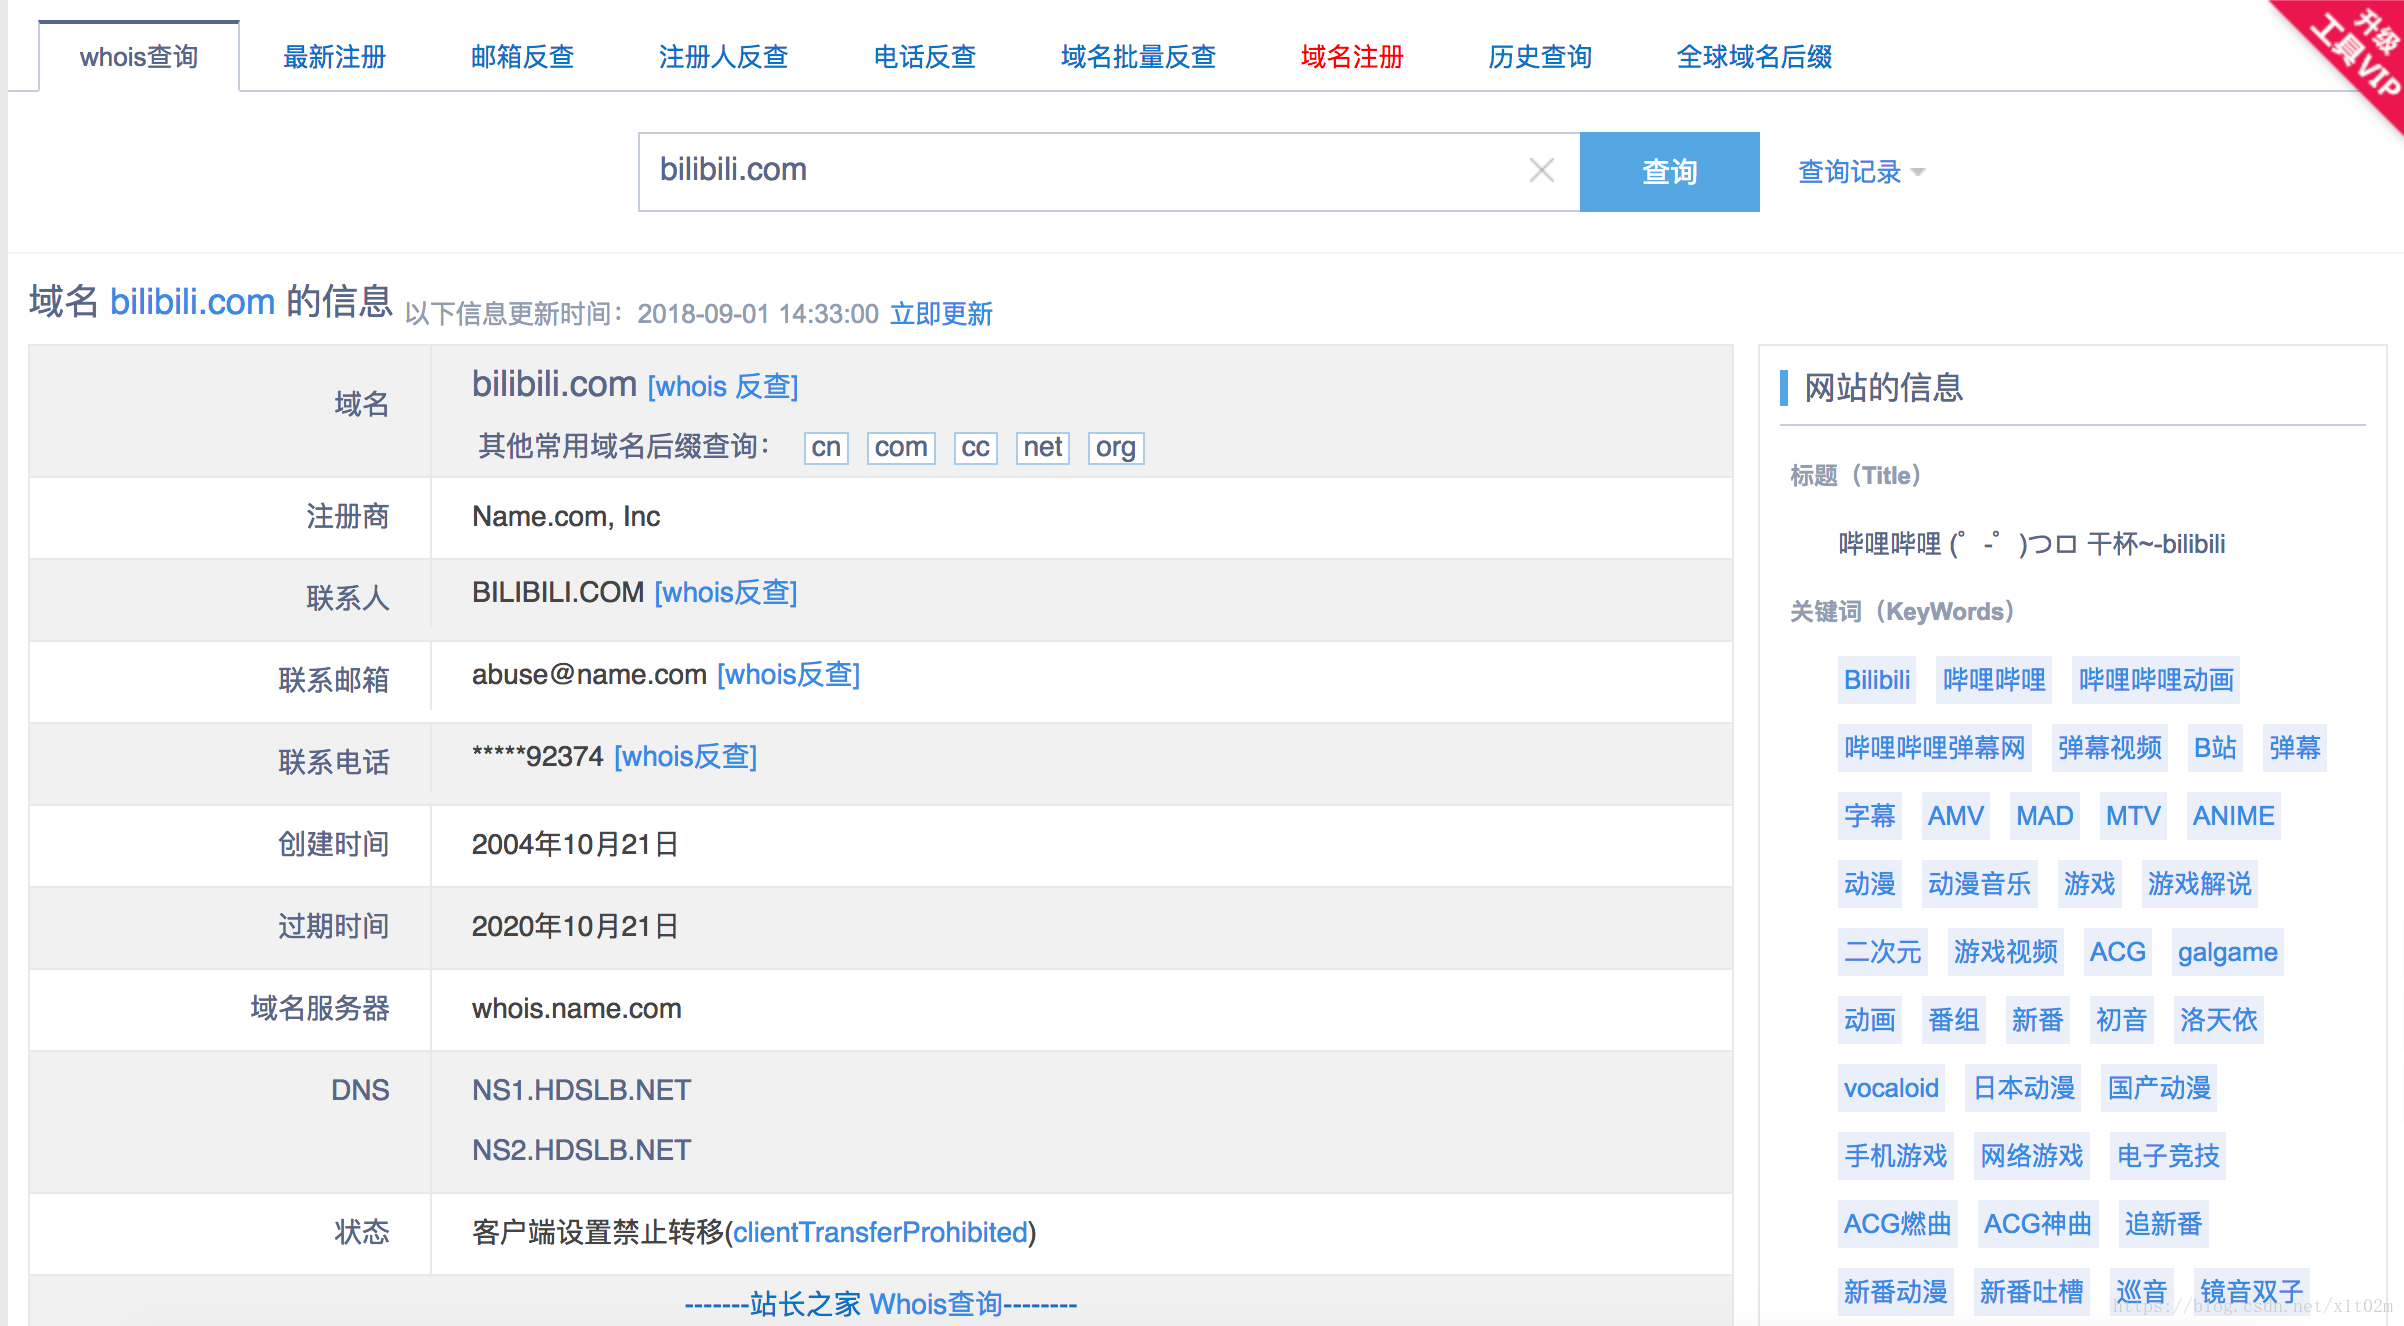
Task: Open the 全球域名后缀 tab
Action: 1754,57
